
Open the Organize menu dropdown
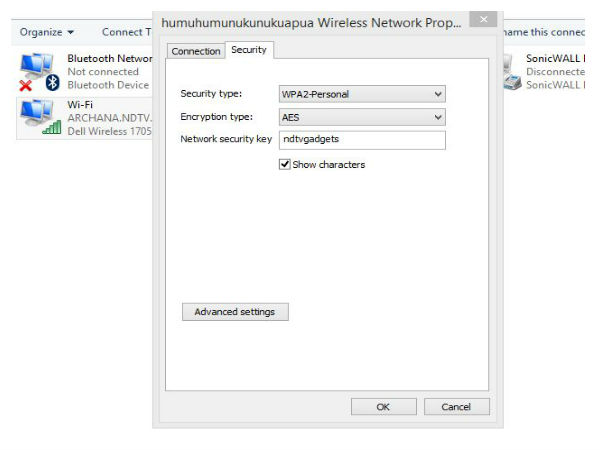(x=46, y=32)
